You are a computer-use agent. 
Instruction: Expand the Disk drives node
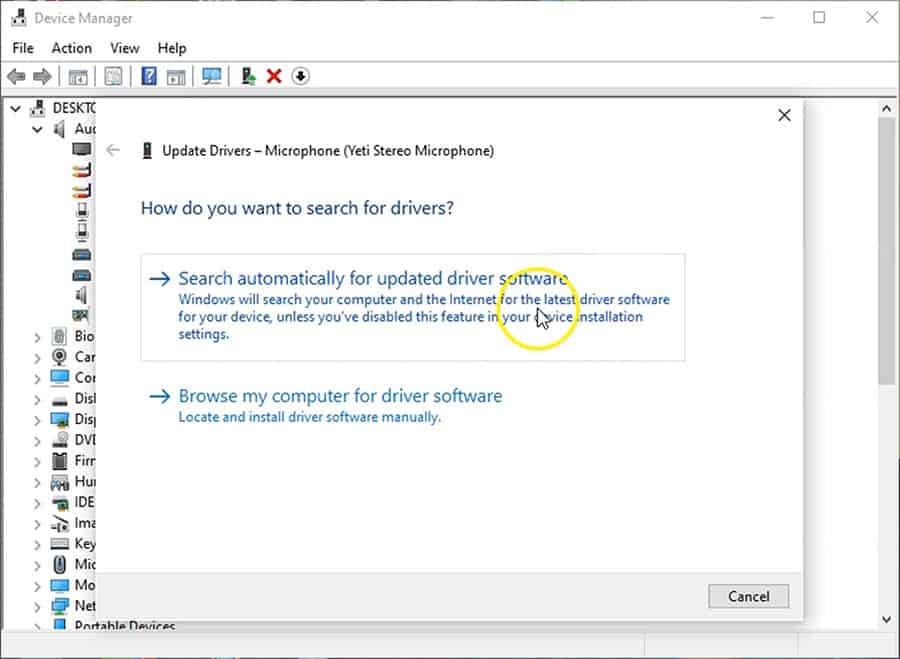pos(37,400)
